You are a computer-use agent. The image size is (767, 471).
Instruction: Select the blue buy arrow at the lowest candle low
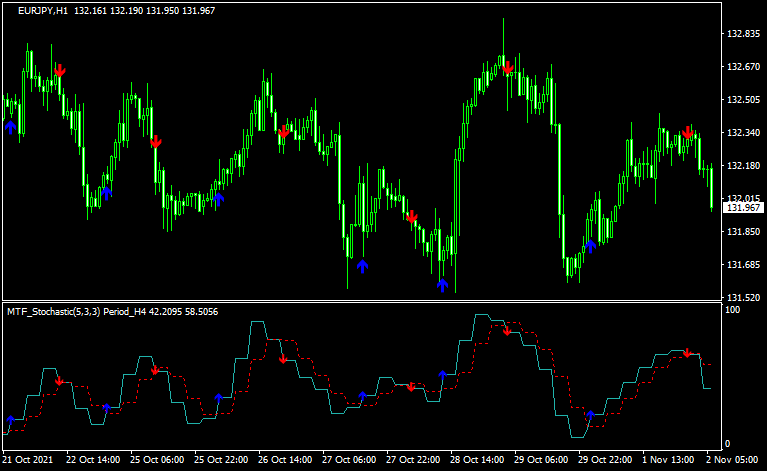(442, 284)
